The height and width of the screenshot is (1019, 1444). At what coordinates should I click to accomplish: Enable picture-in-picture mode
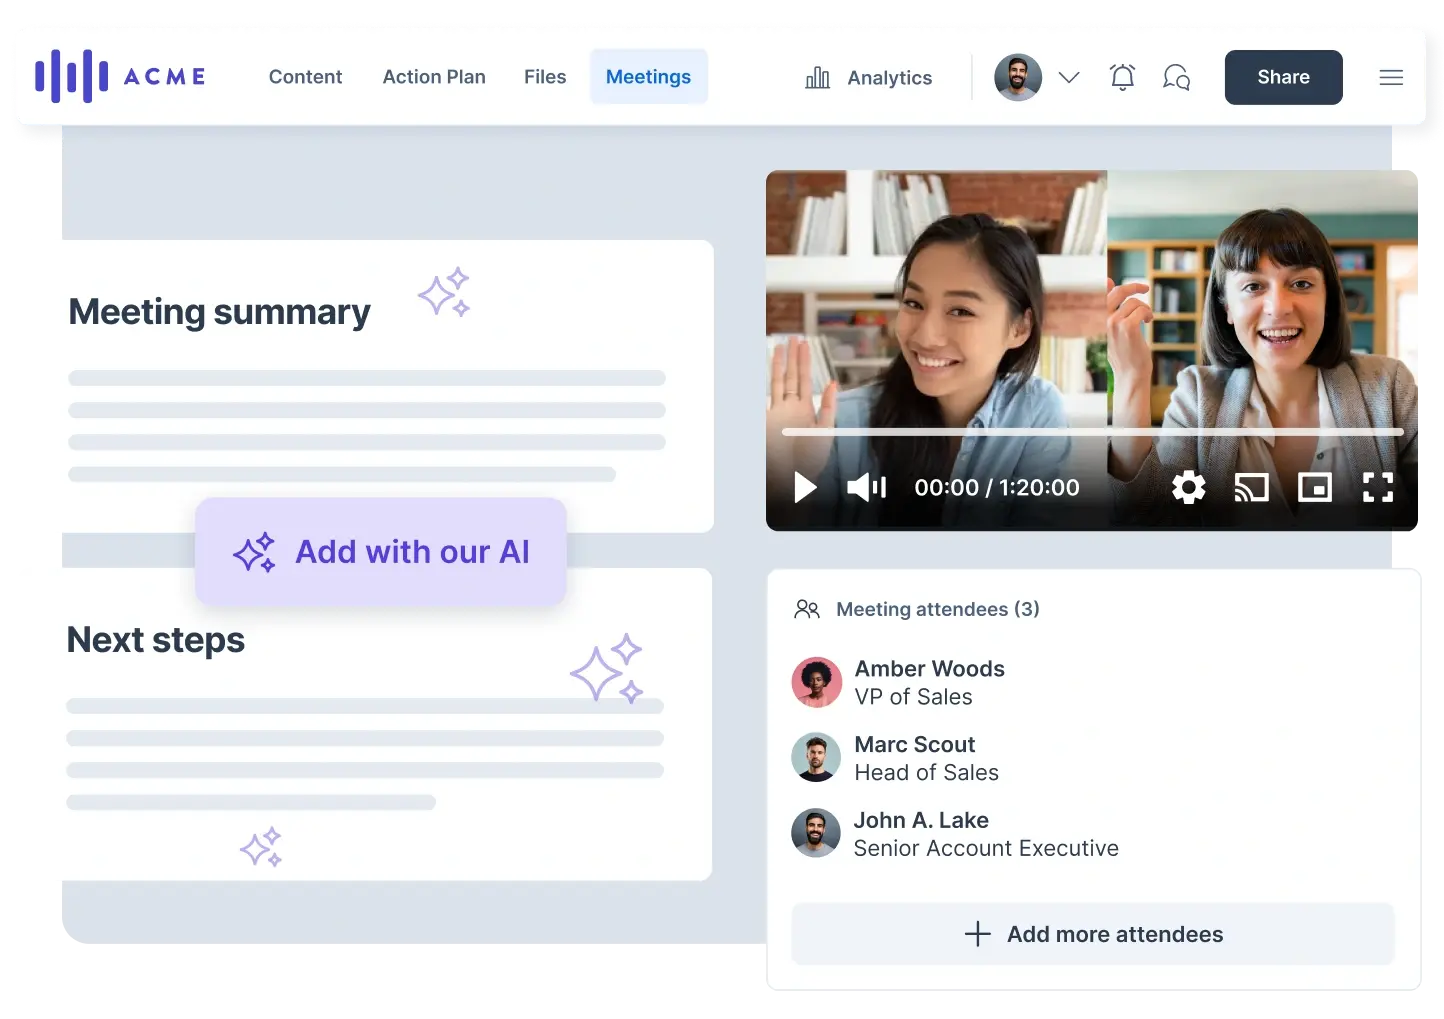[x=1314, y=487]
